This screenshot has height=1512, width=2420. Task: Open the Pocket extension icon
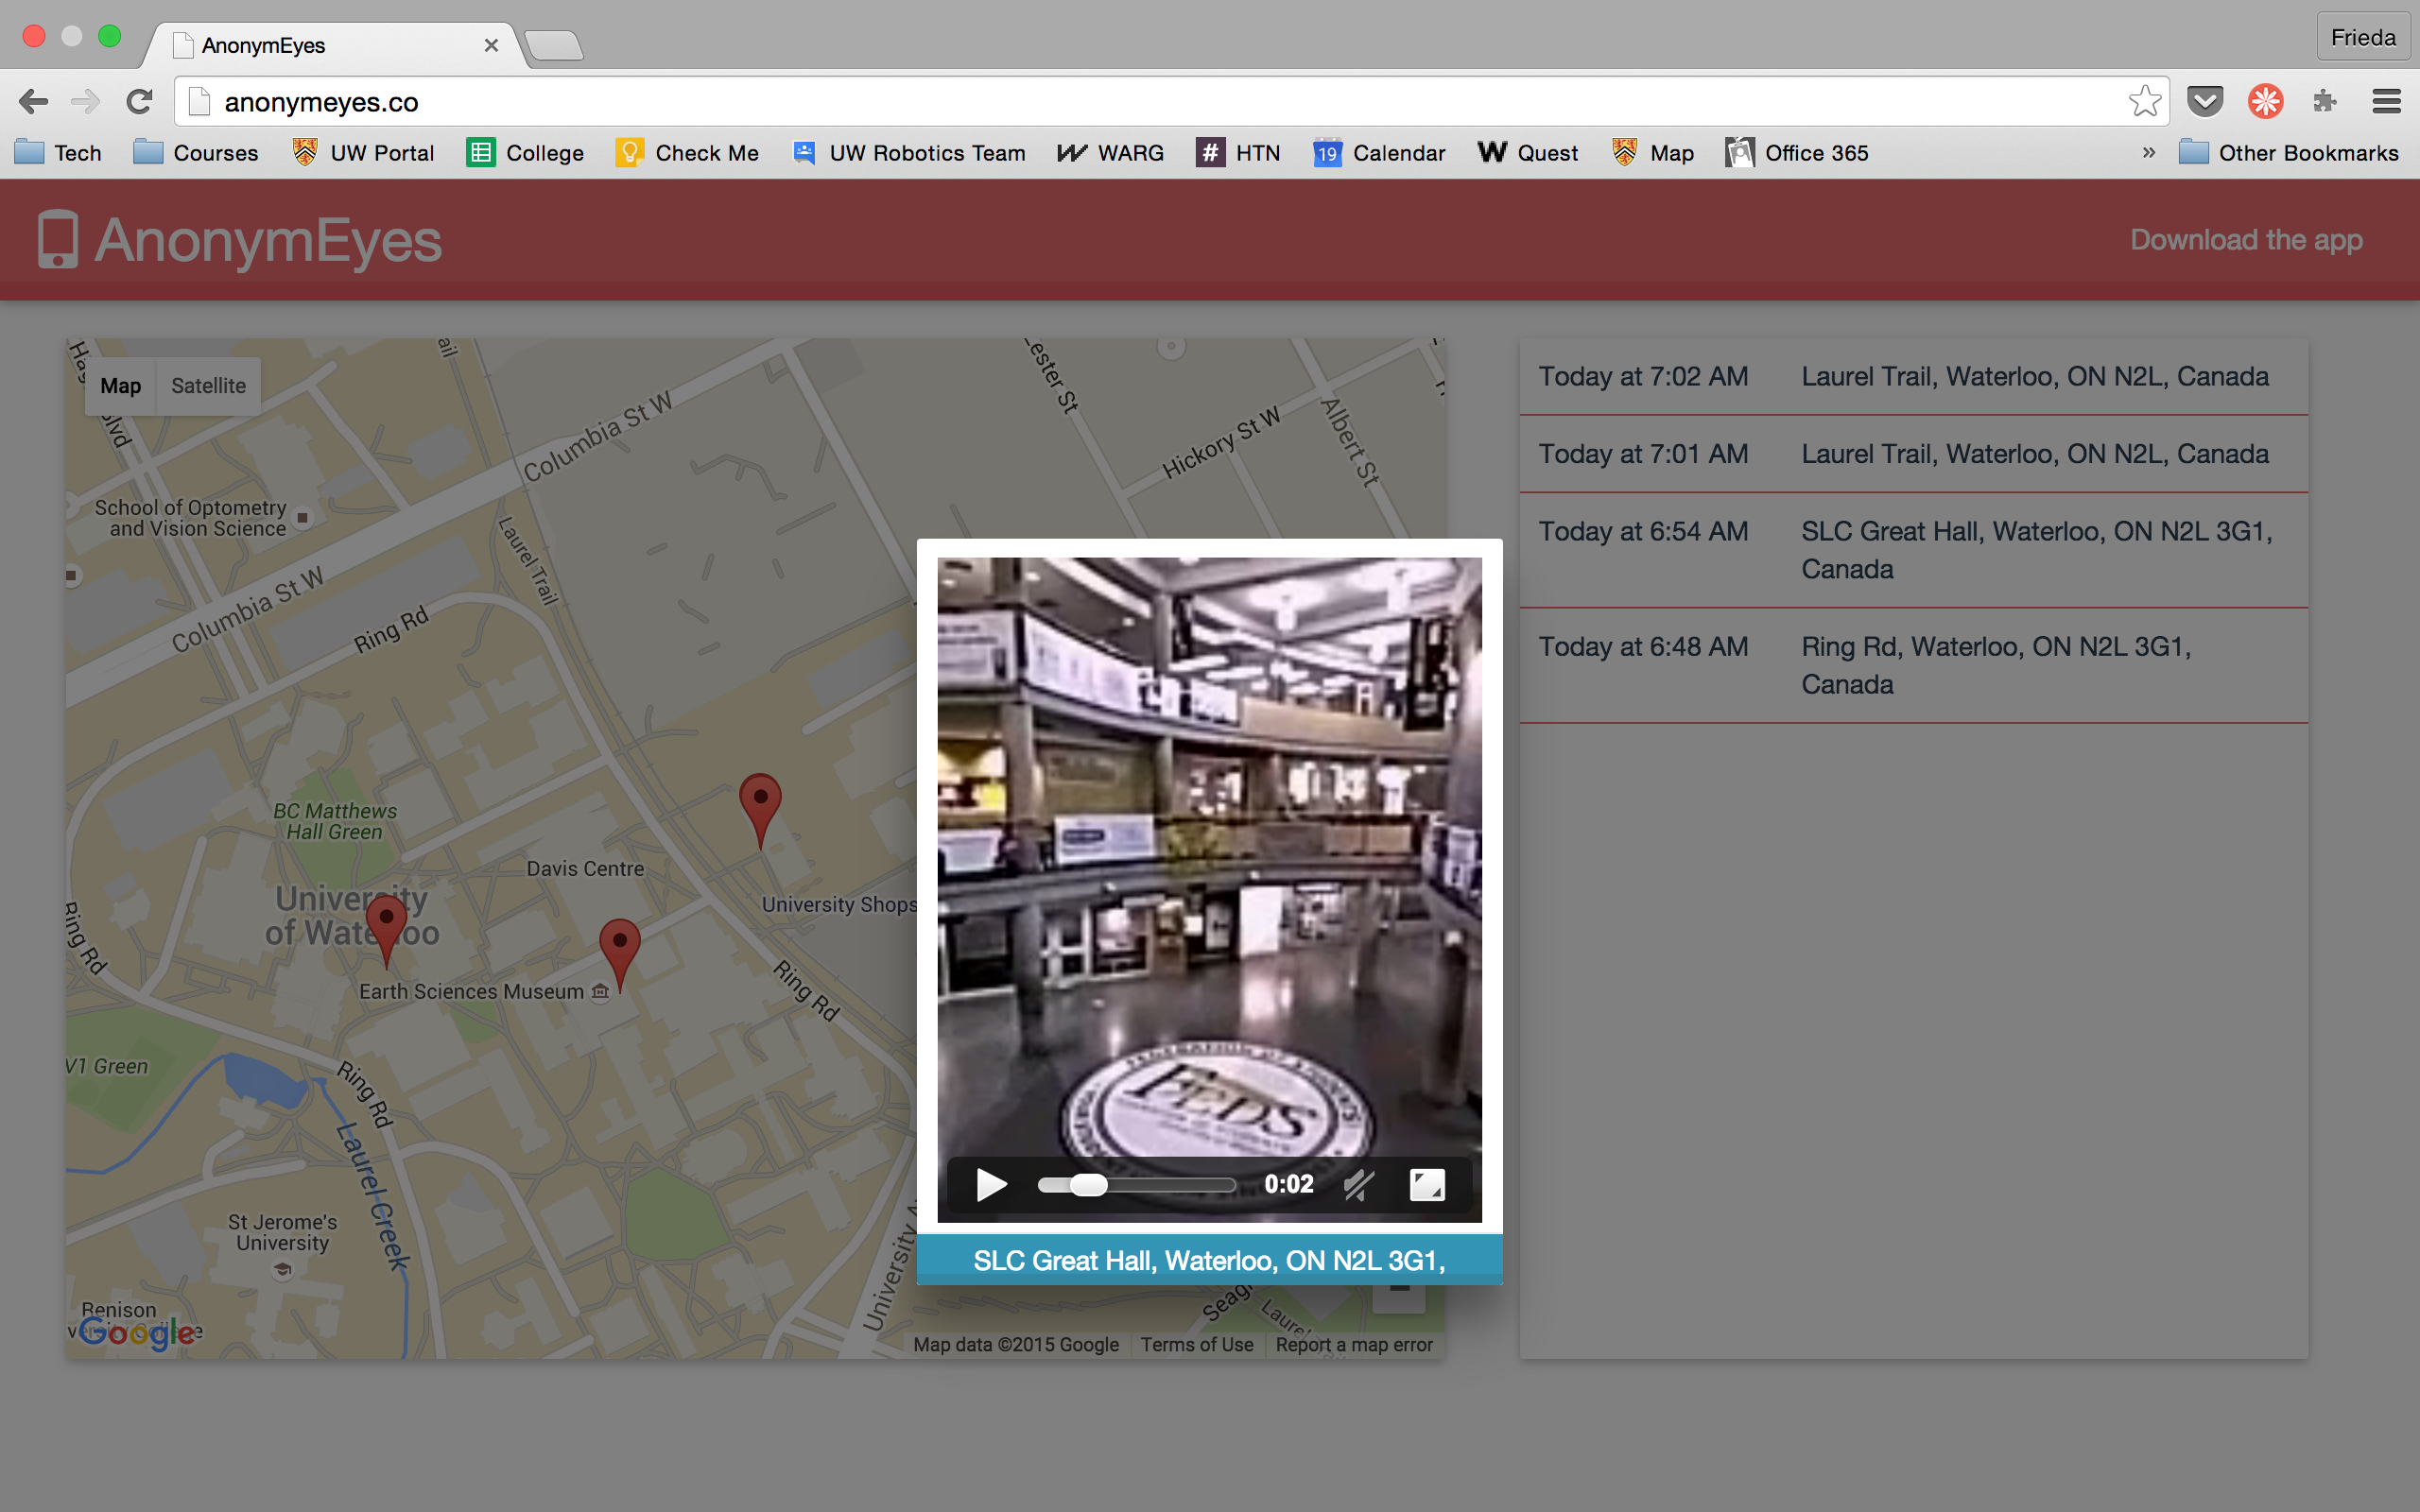coord(2204,101)
